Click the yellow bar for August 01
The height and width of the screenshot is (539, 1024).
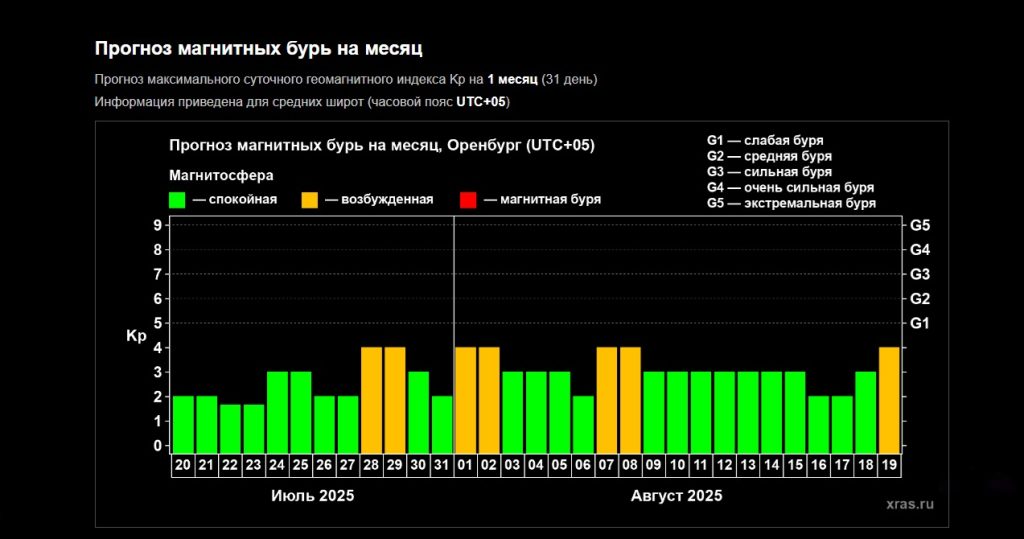click(x=466, y=399)
